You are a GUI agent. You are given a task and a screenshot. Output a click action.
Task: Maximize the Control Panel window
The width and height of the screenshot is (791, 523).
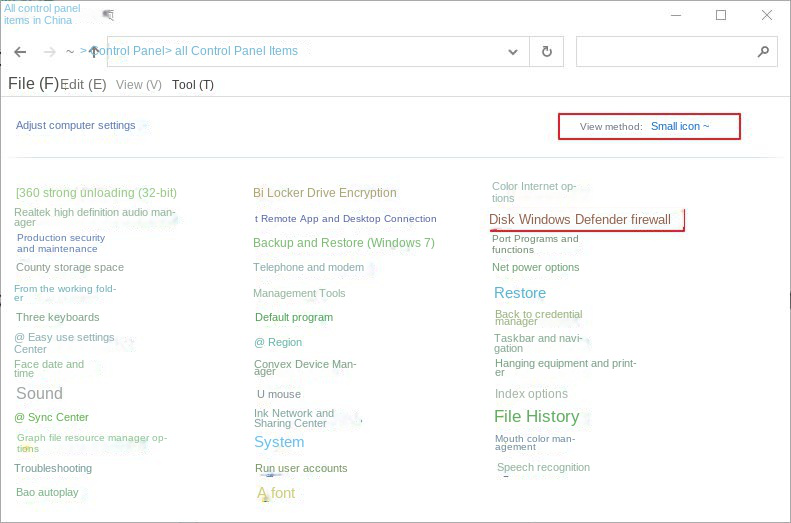(x=721, y=15)
